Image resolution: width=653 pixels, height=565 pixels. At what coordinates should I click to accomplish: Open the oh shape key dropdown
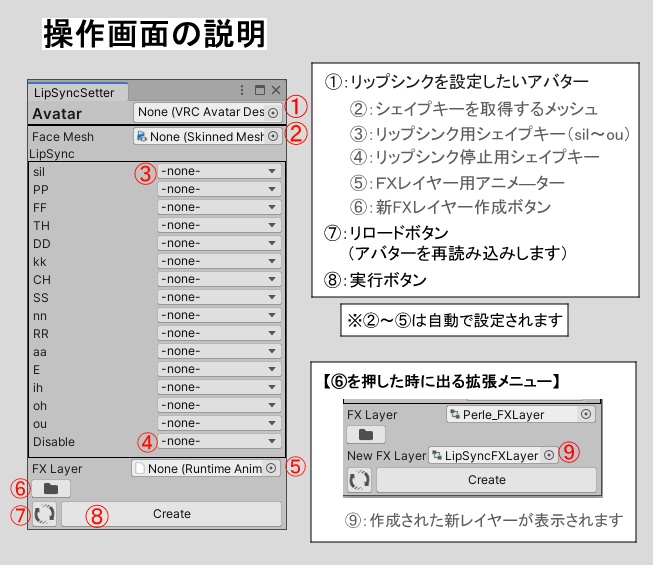point(219,405)
